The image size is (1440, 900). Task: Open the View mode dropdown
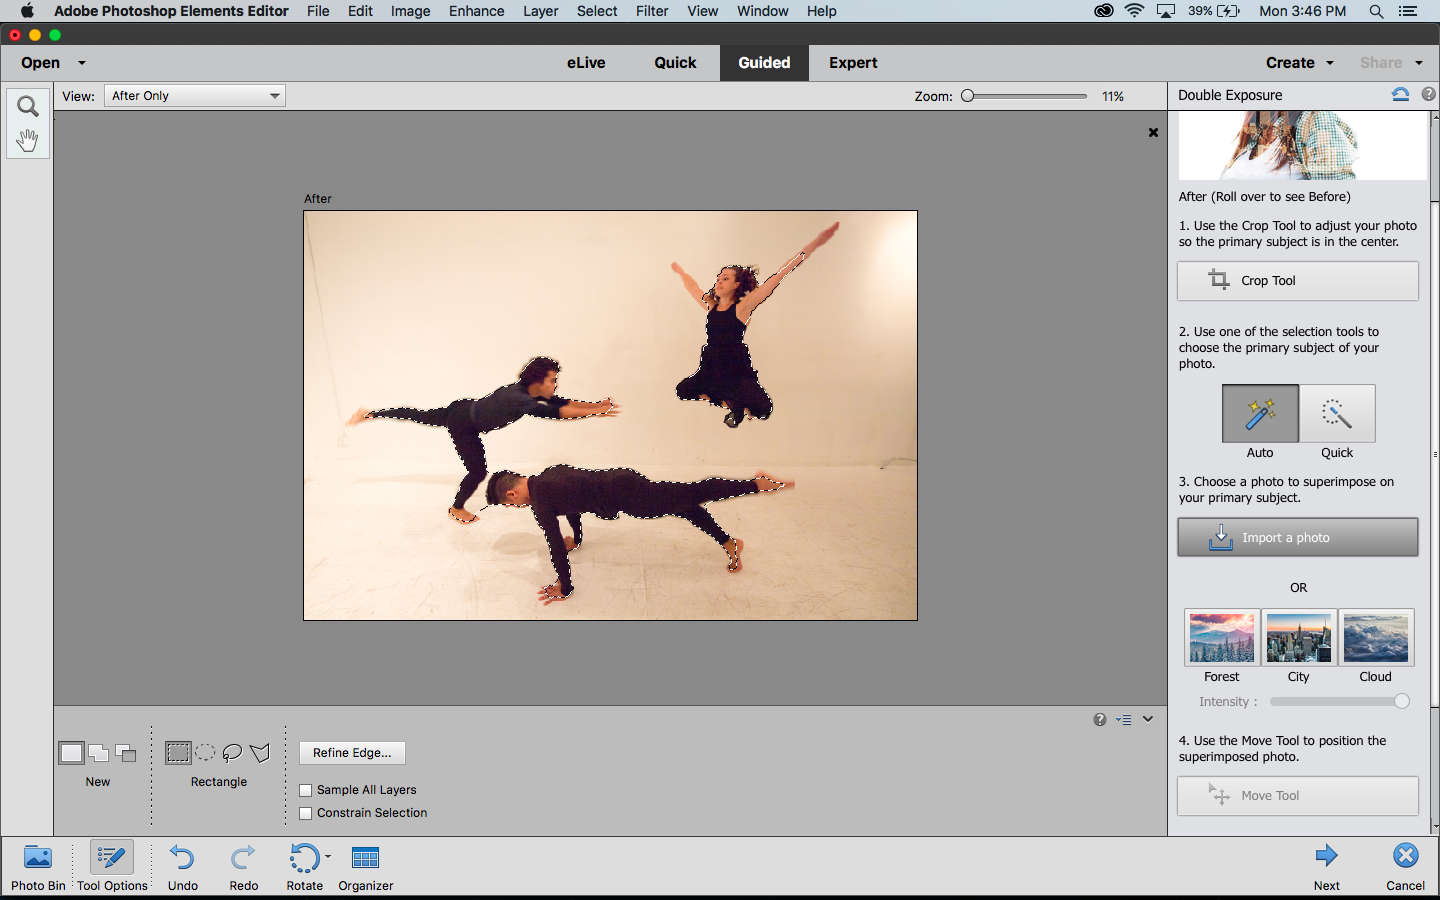(x=195, y=96)
